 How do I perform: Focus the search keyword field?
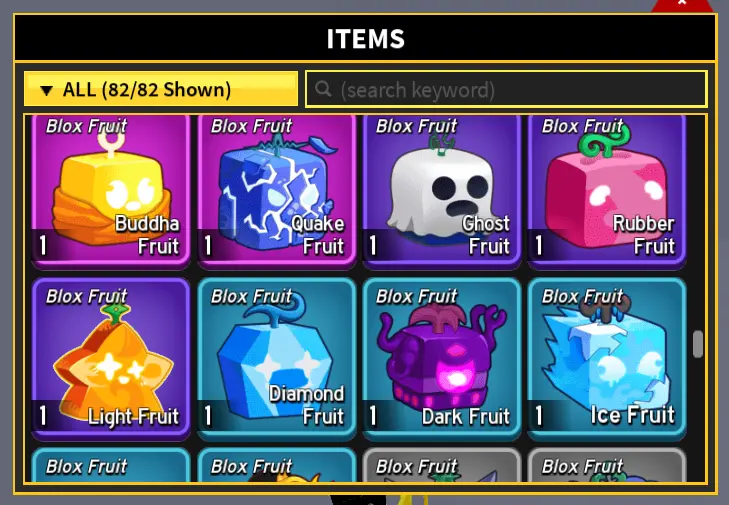(x=506, y=89)
